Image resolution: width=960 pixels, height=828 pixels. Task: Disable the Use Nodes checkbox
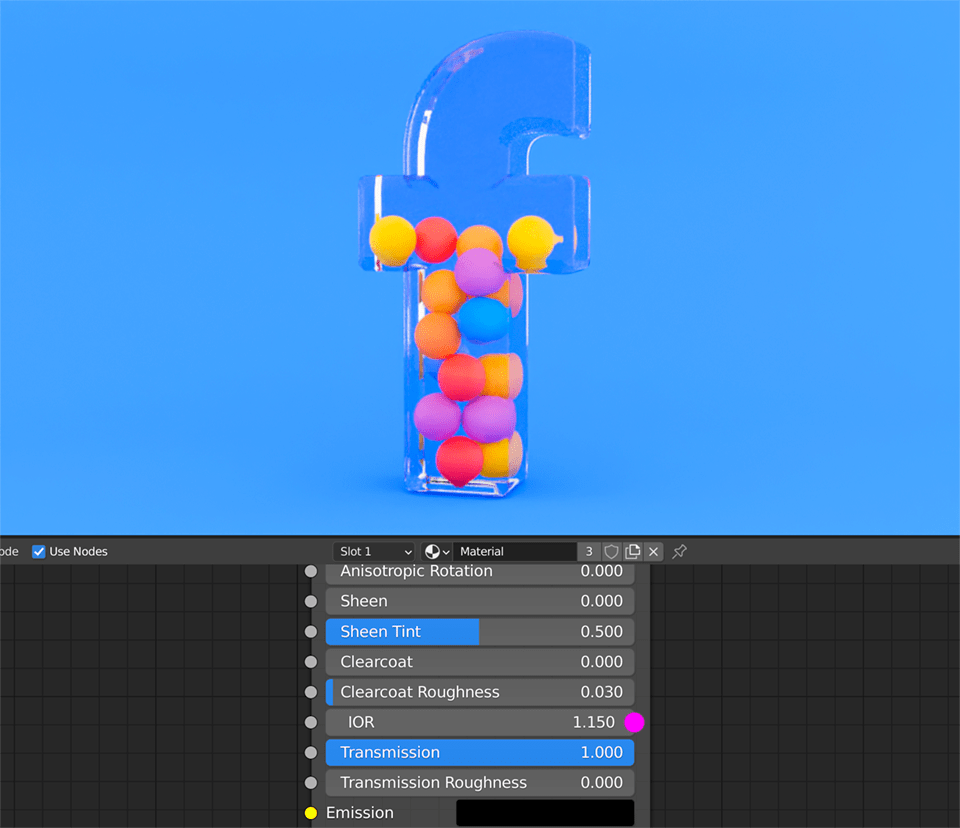click(x=38, y=551)
